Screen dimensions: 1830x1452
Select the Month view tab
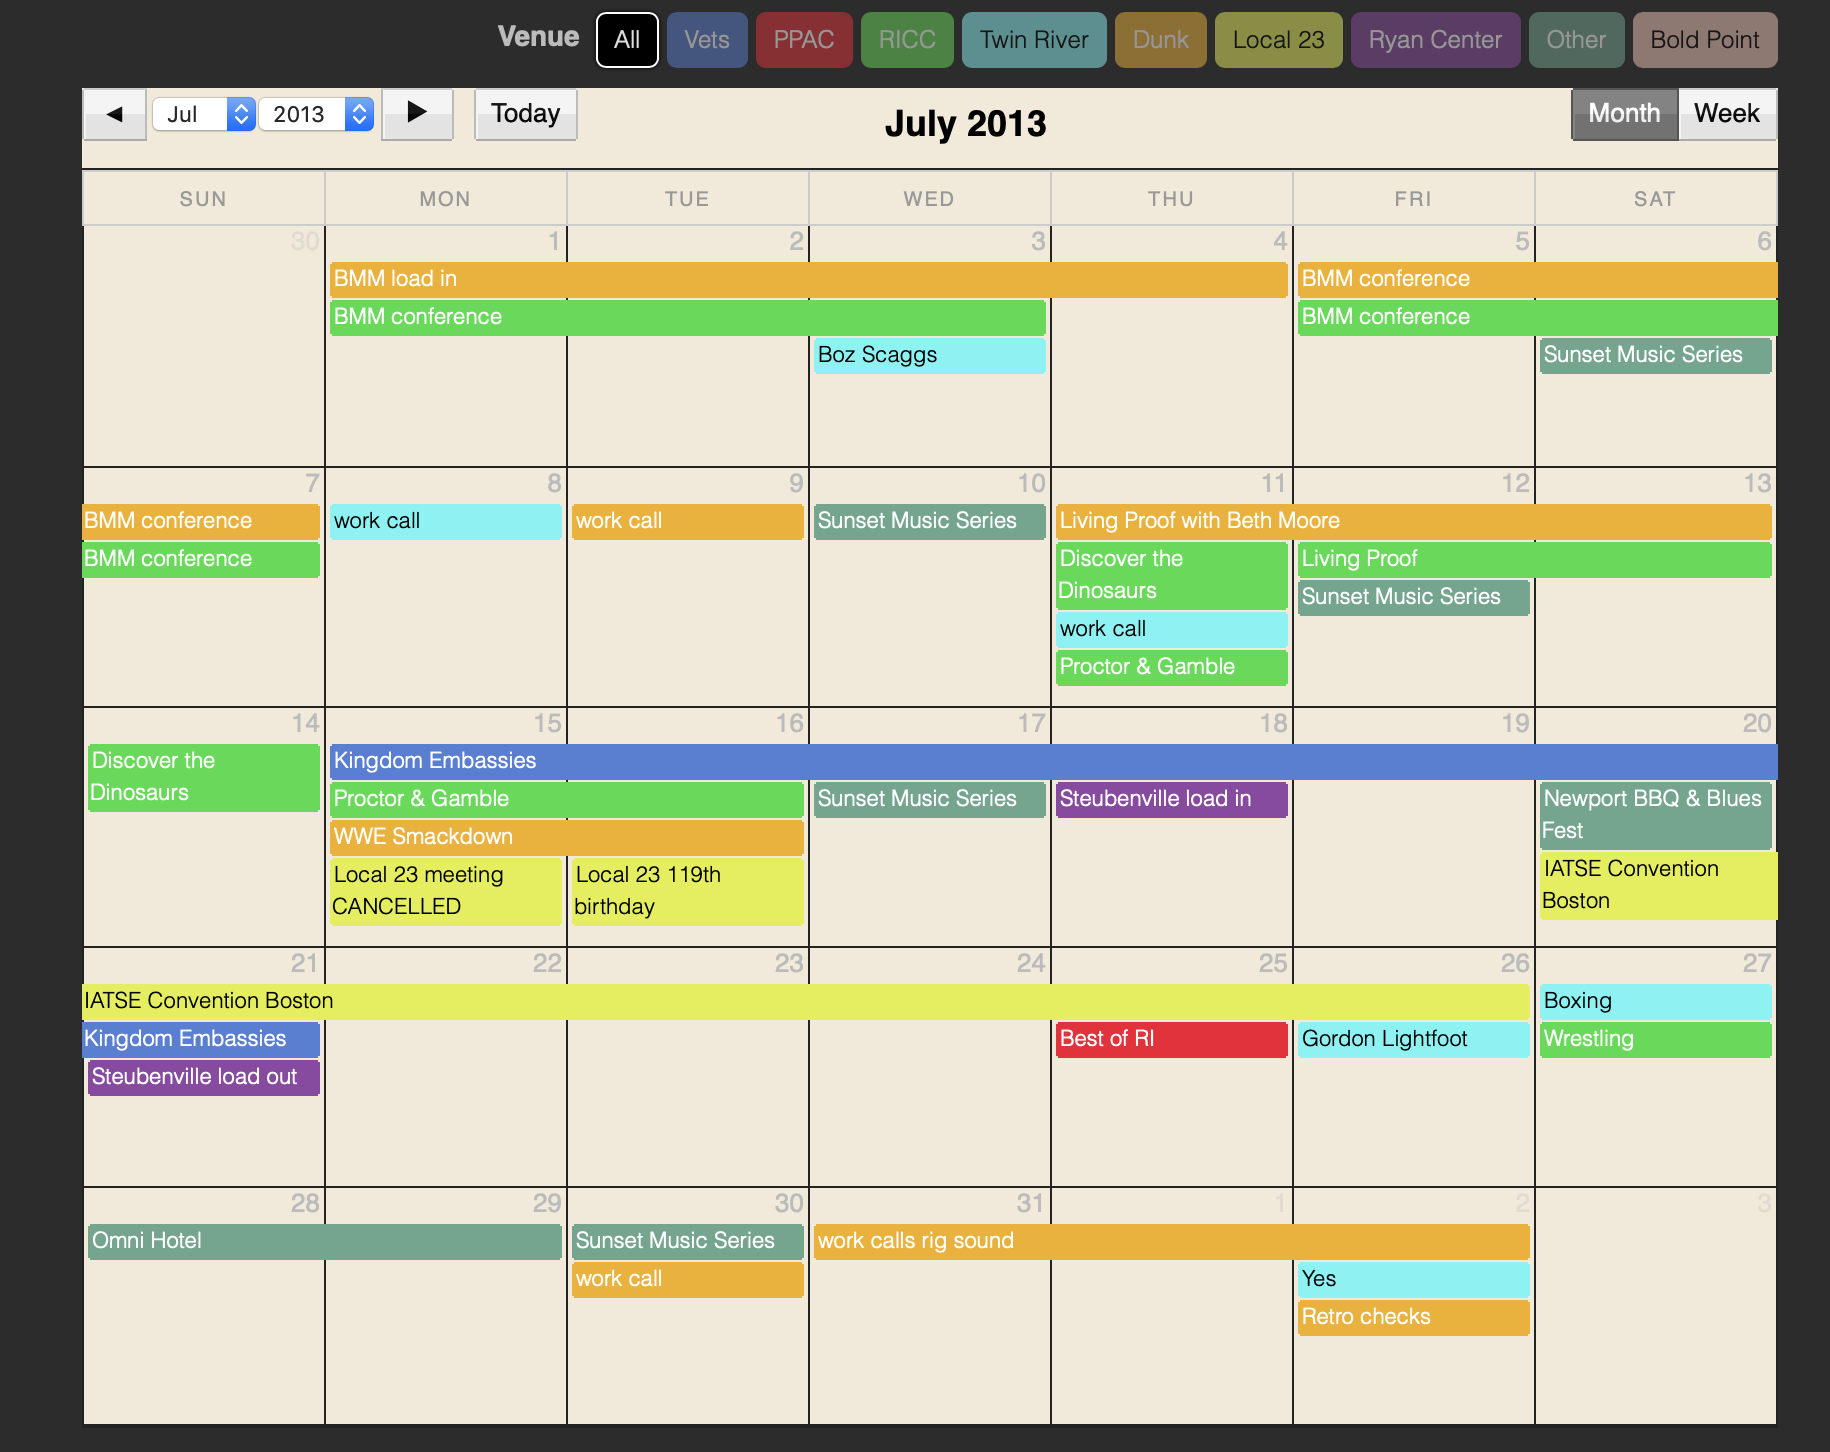[1624, 114]
